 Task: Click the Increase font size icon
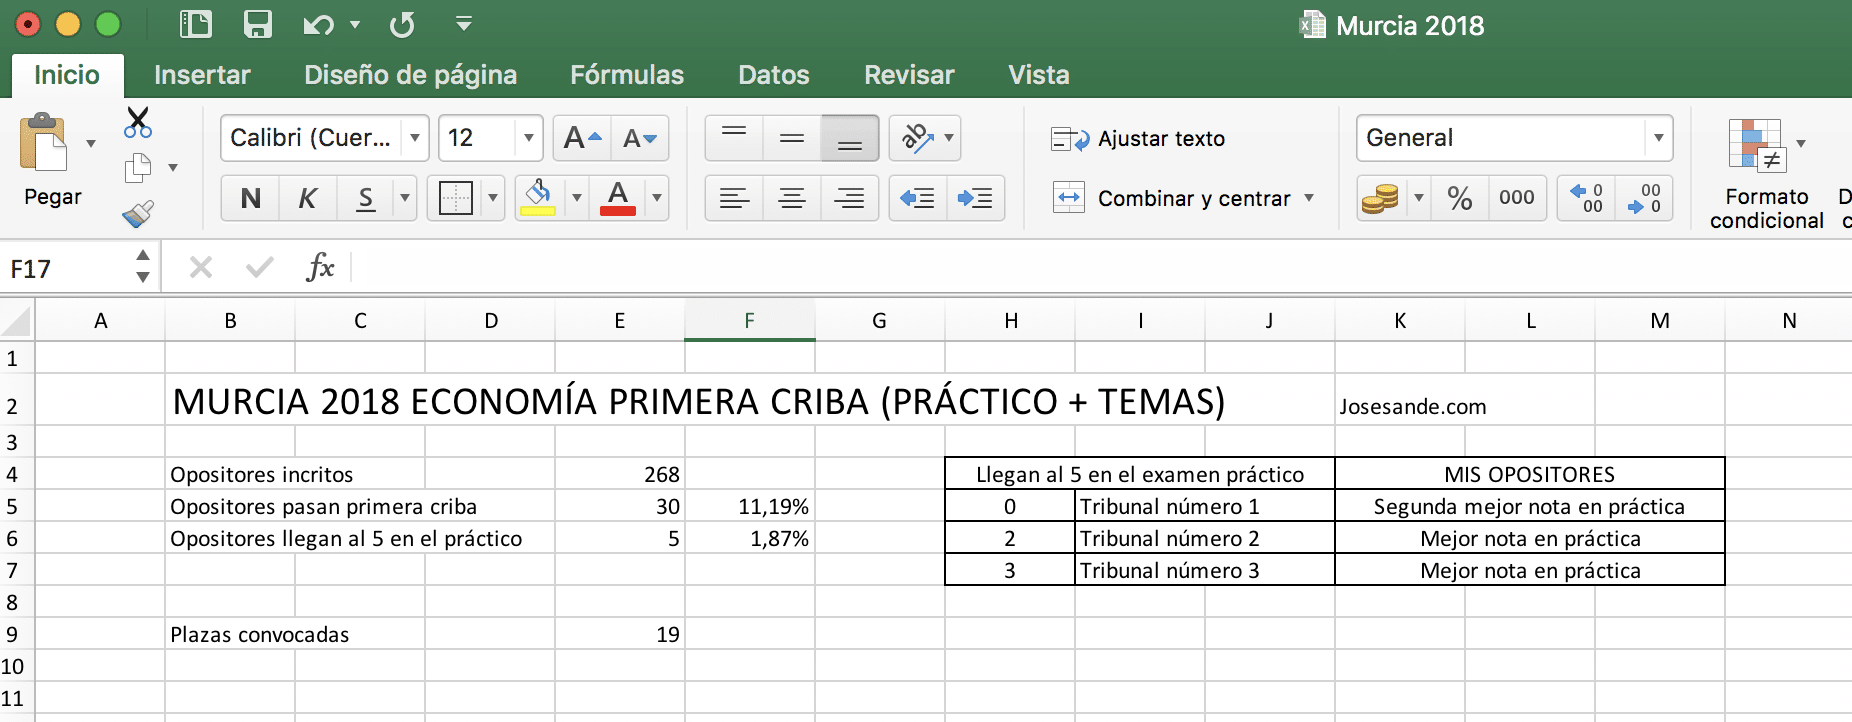tap(582, 138)
